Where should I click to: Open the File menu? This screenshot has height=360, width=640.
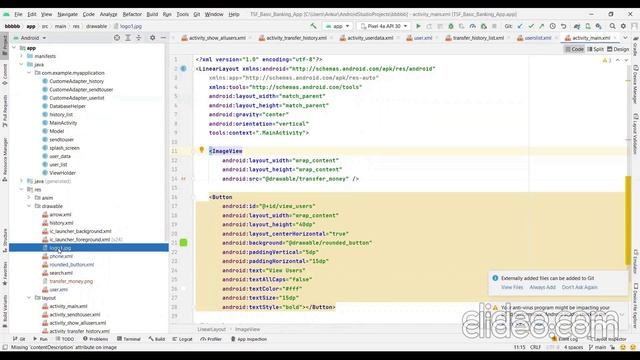point(18,14)
